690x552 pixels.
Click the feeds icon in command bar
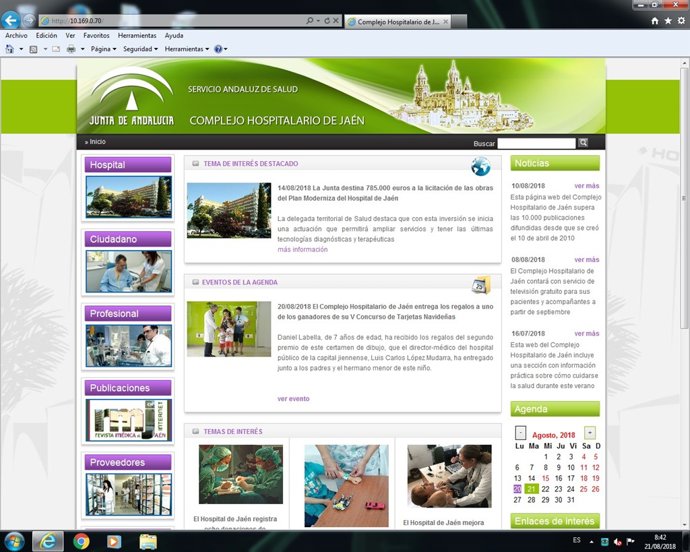pyautogui.click(x=33, y=49)
